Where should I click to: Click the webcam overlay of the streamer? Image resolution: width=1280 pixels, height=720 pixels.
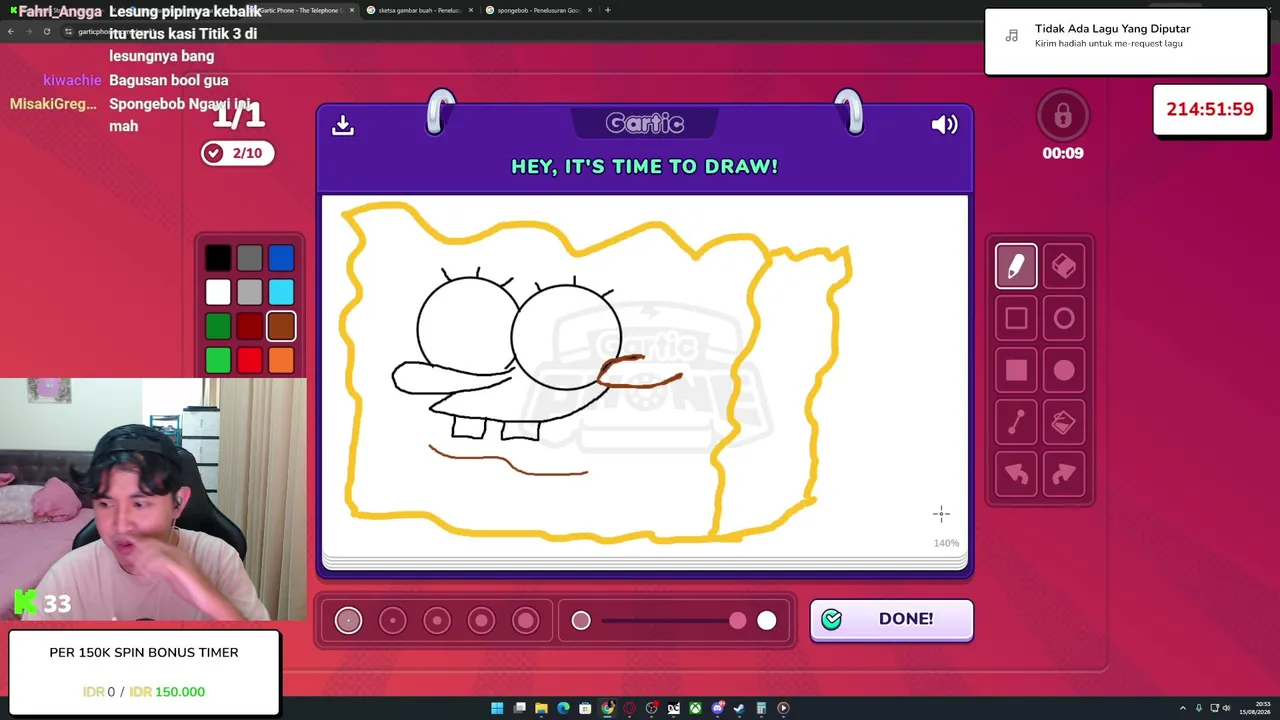pos(153,500)
